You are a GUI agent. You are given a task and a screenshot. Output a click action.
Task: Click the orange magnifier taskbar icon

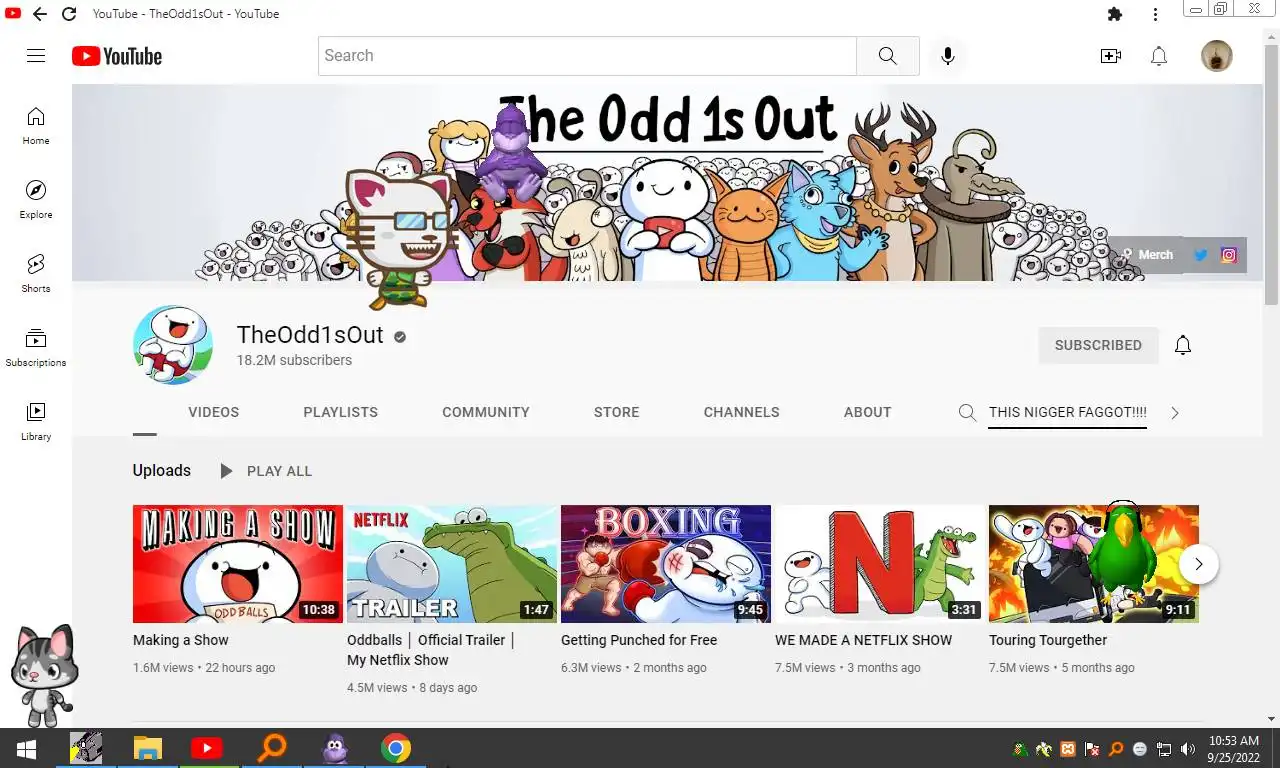[271, 748]
